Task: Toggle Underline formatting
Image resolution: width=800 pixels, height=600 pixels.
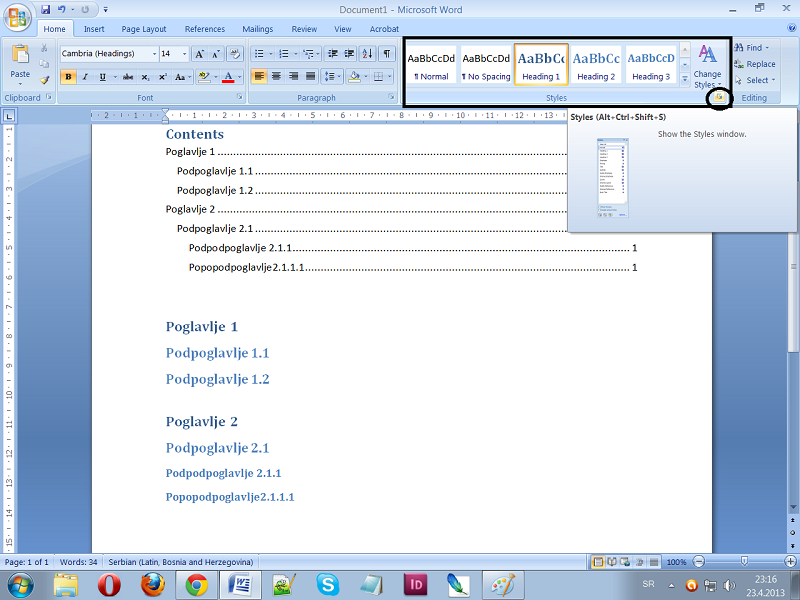Action: click(103, 77)
